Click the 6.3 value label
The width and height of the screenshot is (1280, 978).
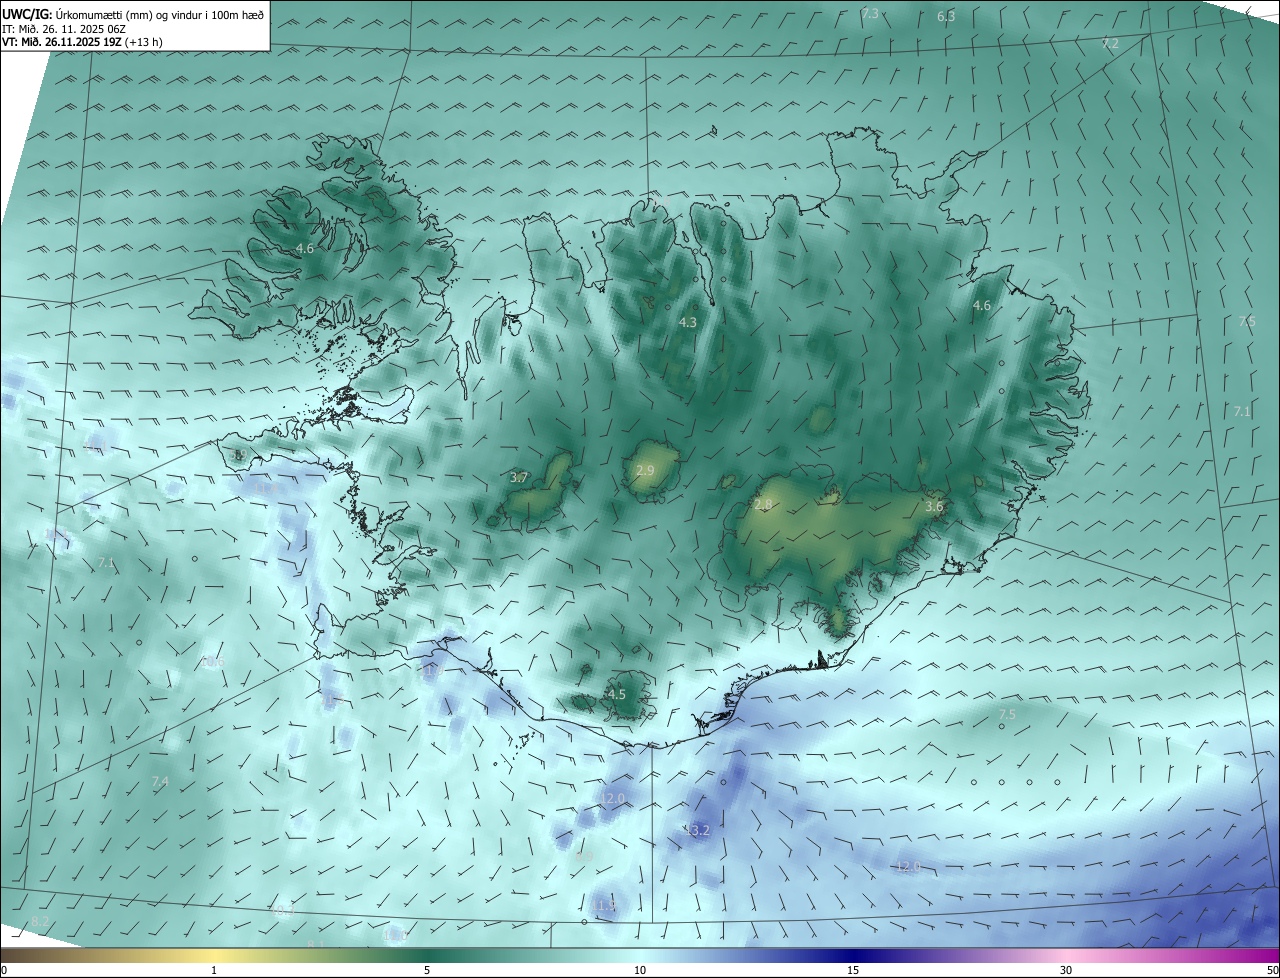[x=946, y=17]
